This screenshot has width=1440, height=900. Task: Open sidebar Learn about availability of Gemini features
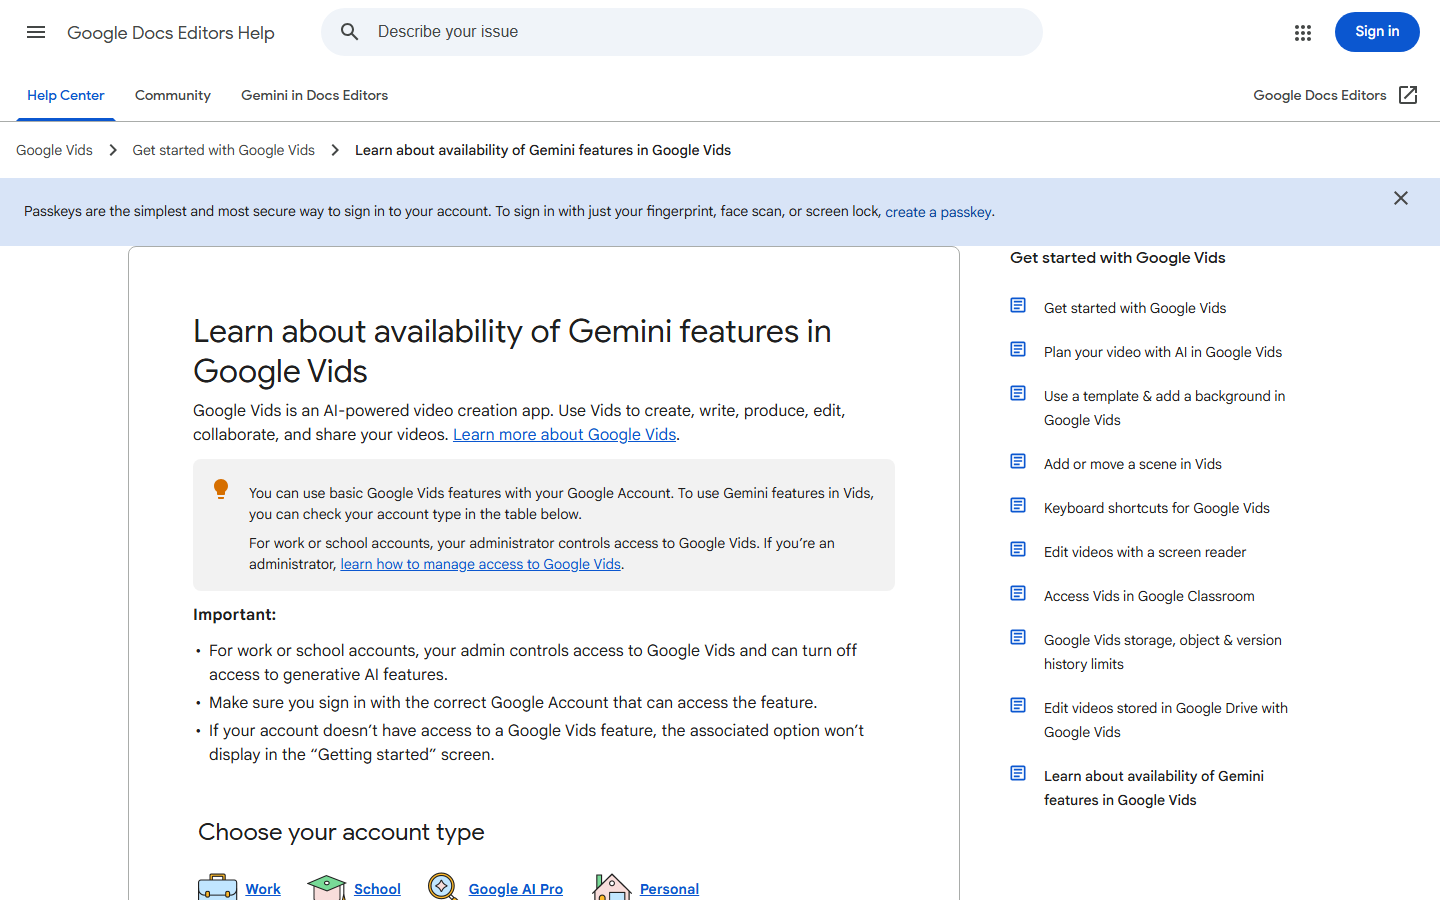1154,788
